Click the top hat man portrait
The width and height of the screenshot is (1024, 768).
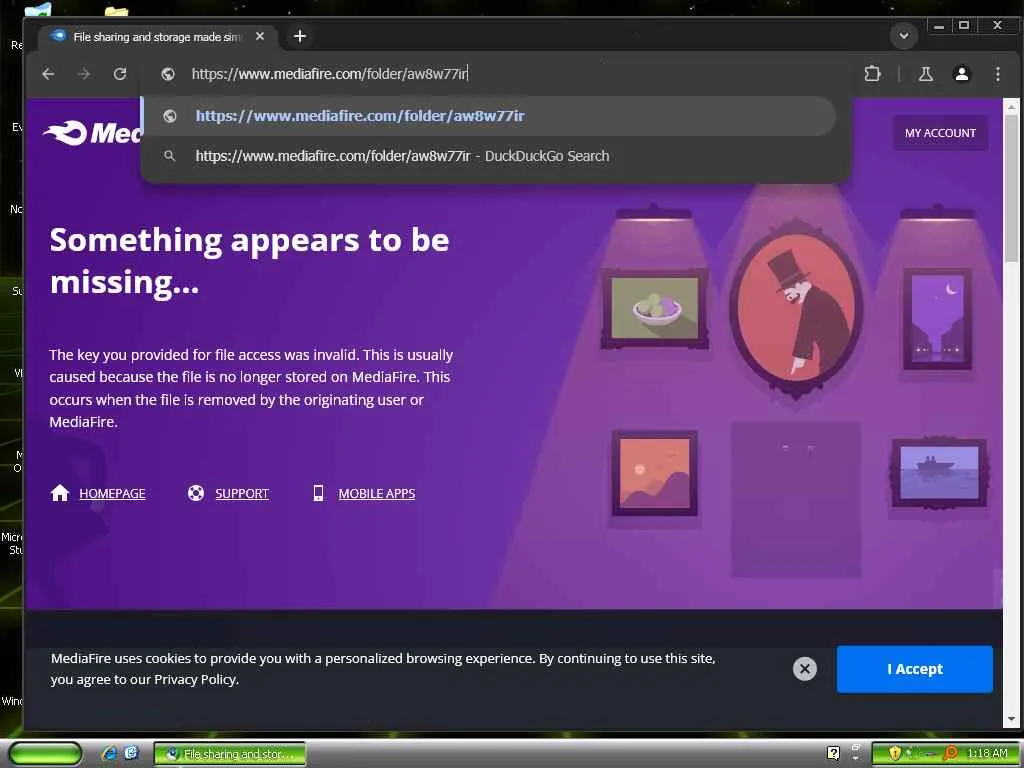[x=796, y=308]
